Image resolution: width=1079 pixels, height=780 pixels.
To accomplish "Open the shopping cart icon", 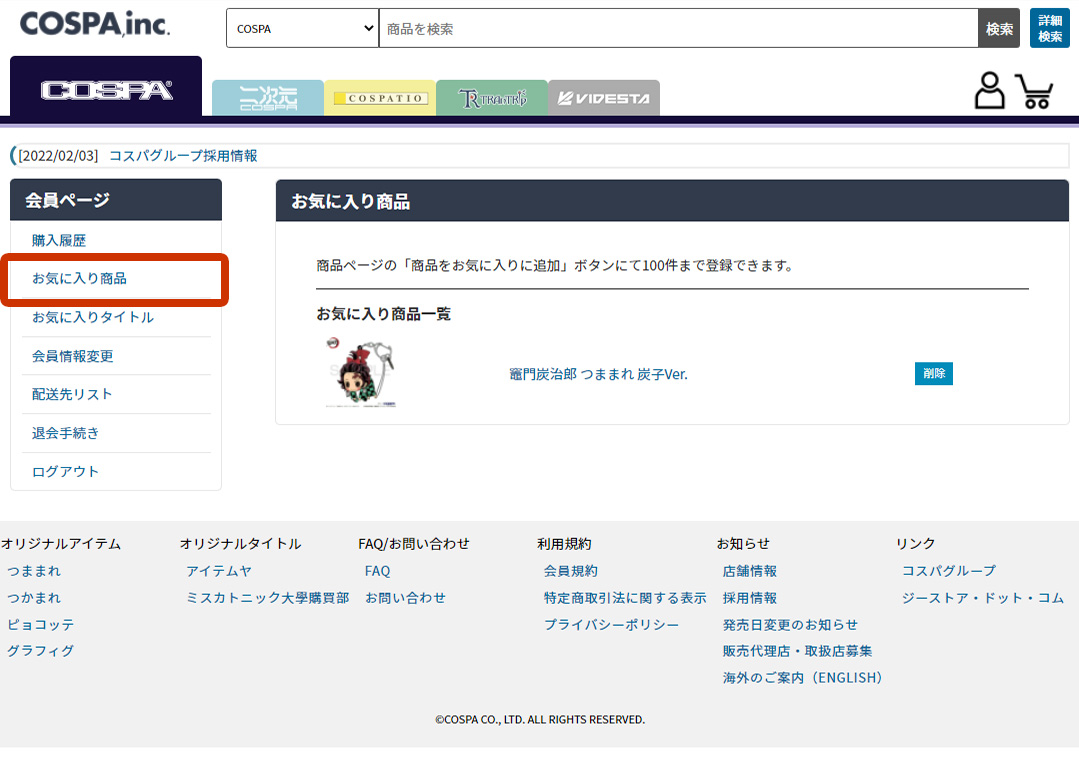I will (x=1034, y=90).
